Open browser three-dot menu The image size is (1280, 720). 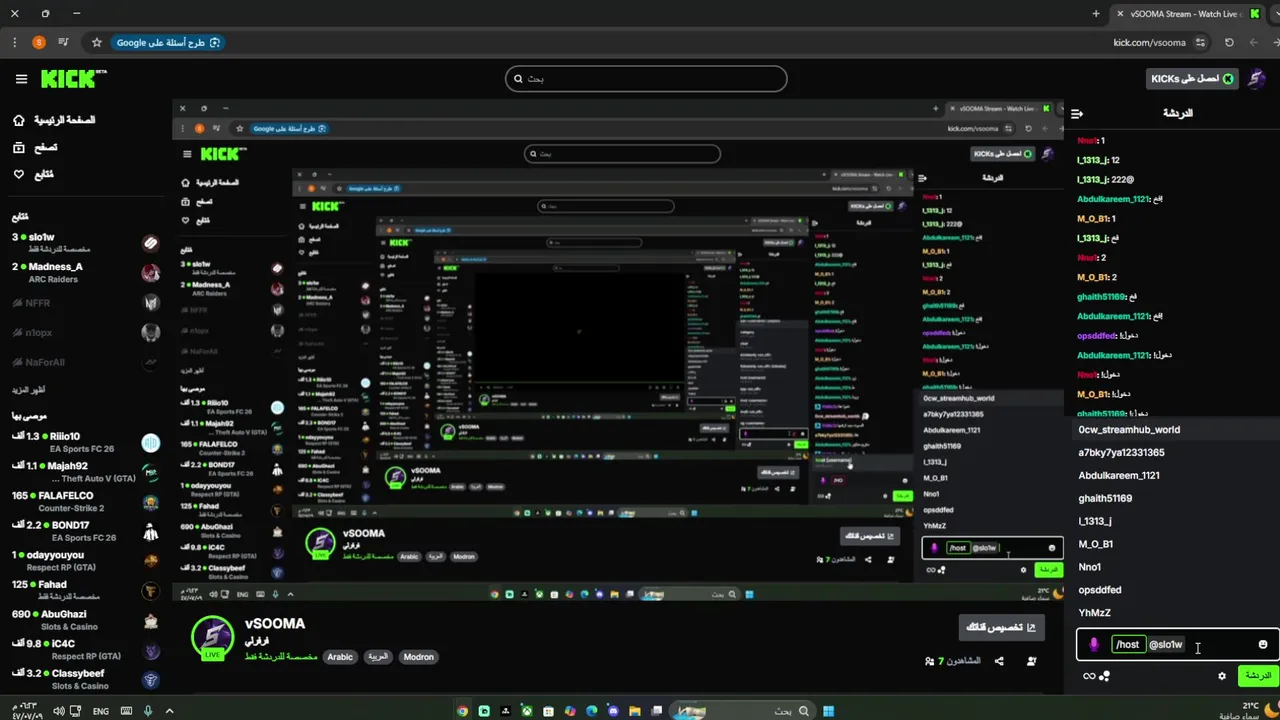tap(14, 43)
